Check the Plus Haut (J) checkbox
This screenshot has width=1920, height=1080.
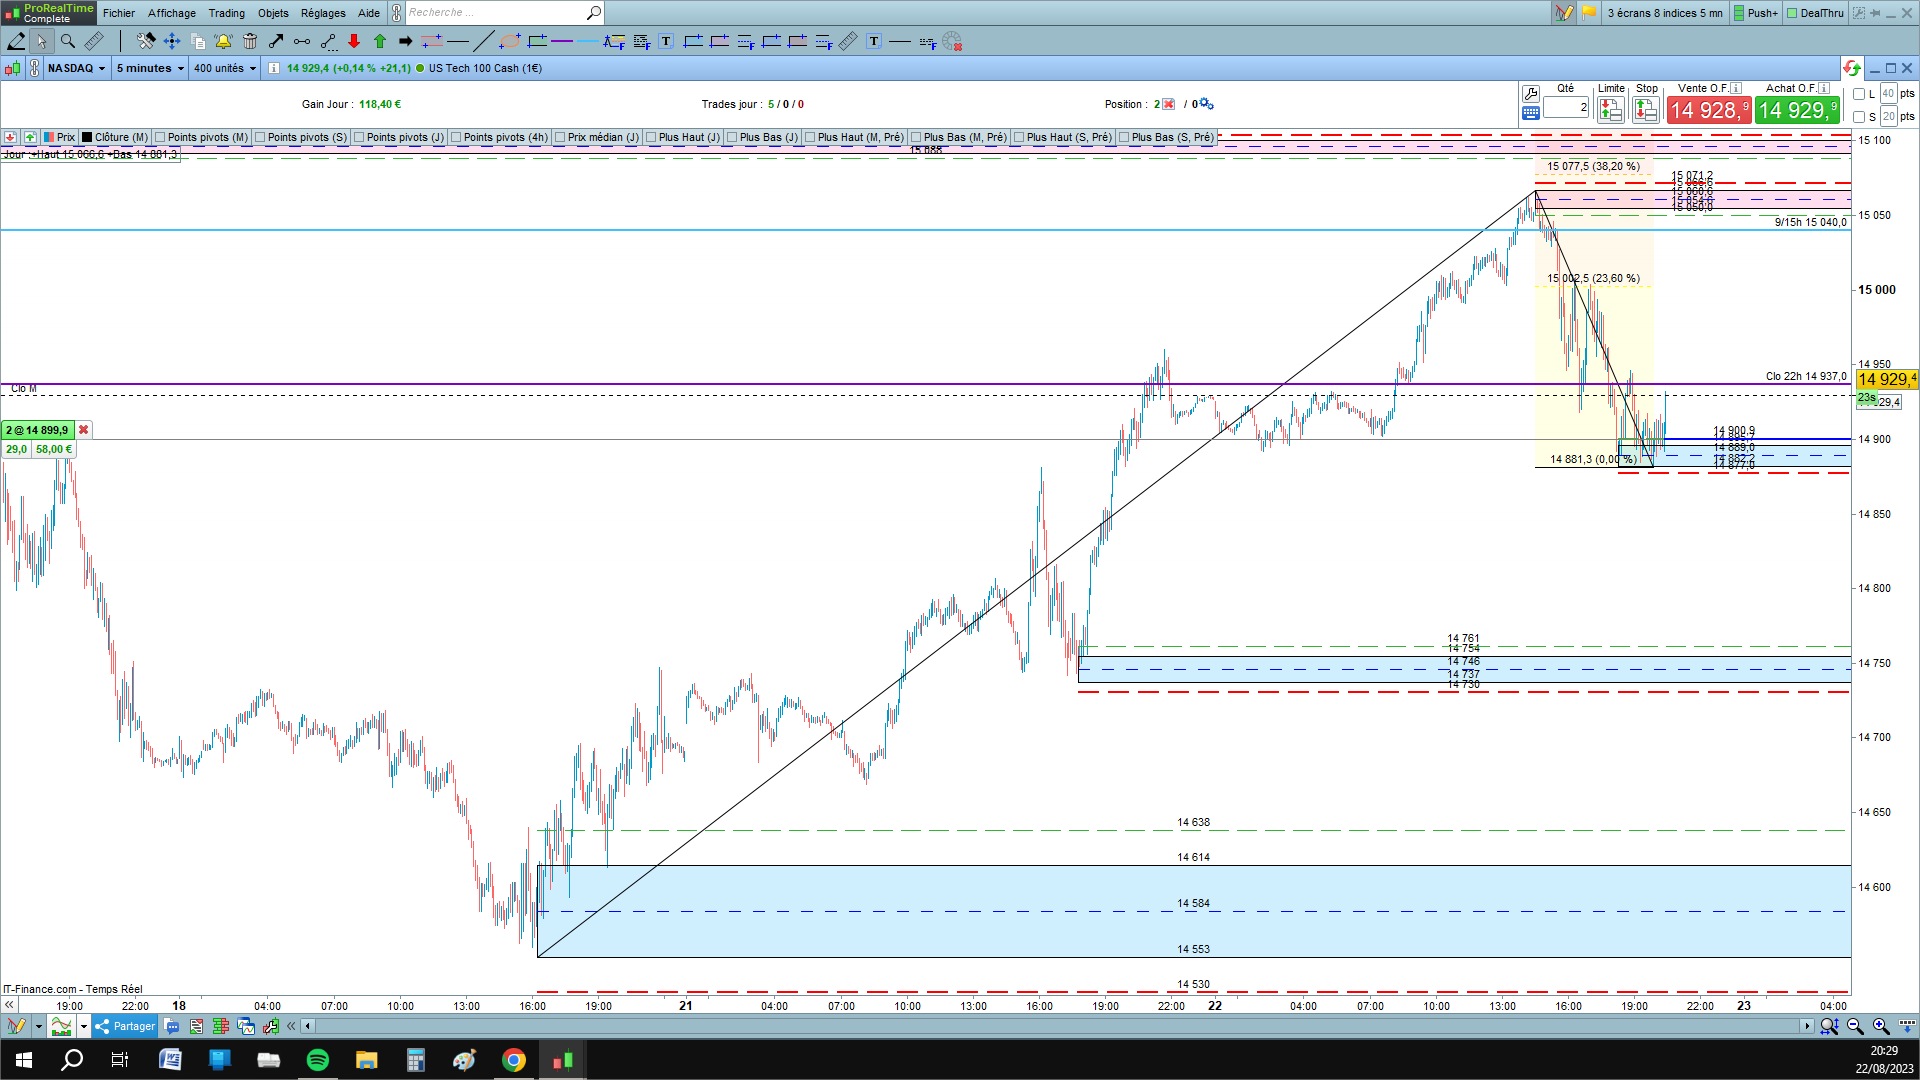coord(651,137)
